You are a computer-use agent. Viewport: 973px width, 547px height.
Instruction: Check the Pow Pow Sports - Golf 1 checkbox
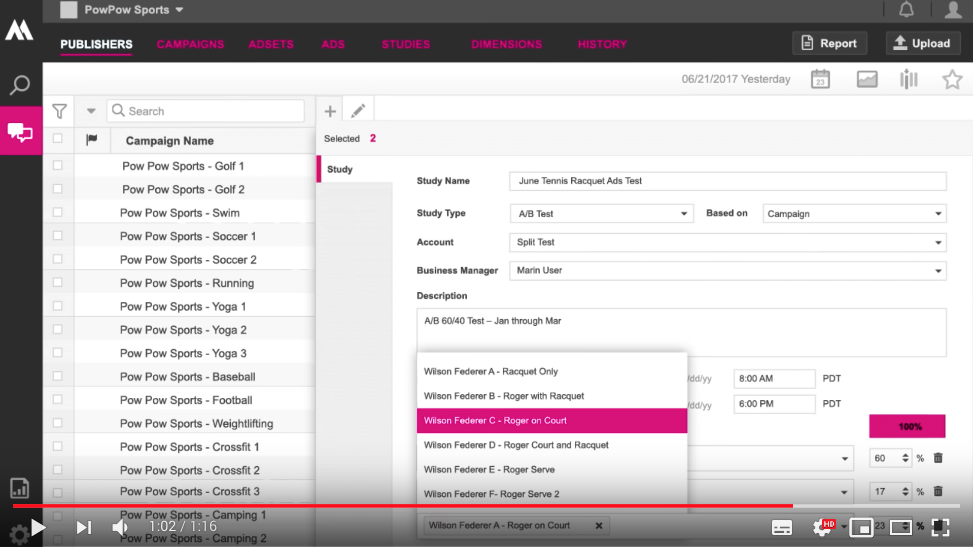click(58, 165)
